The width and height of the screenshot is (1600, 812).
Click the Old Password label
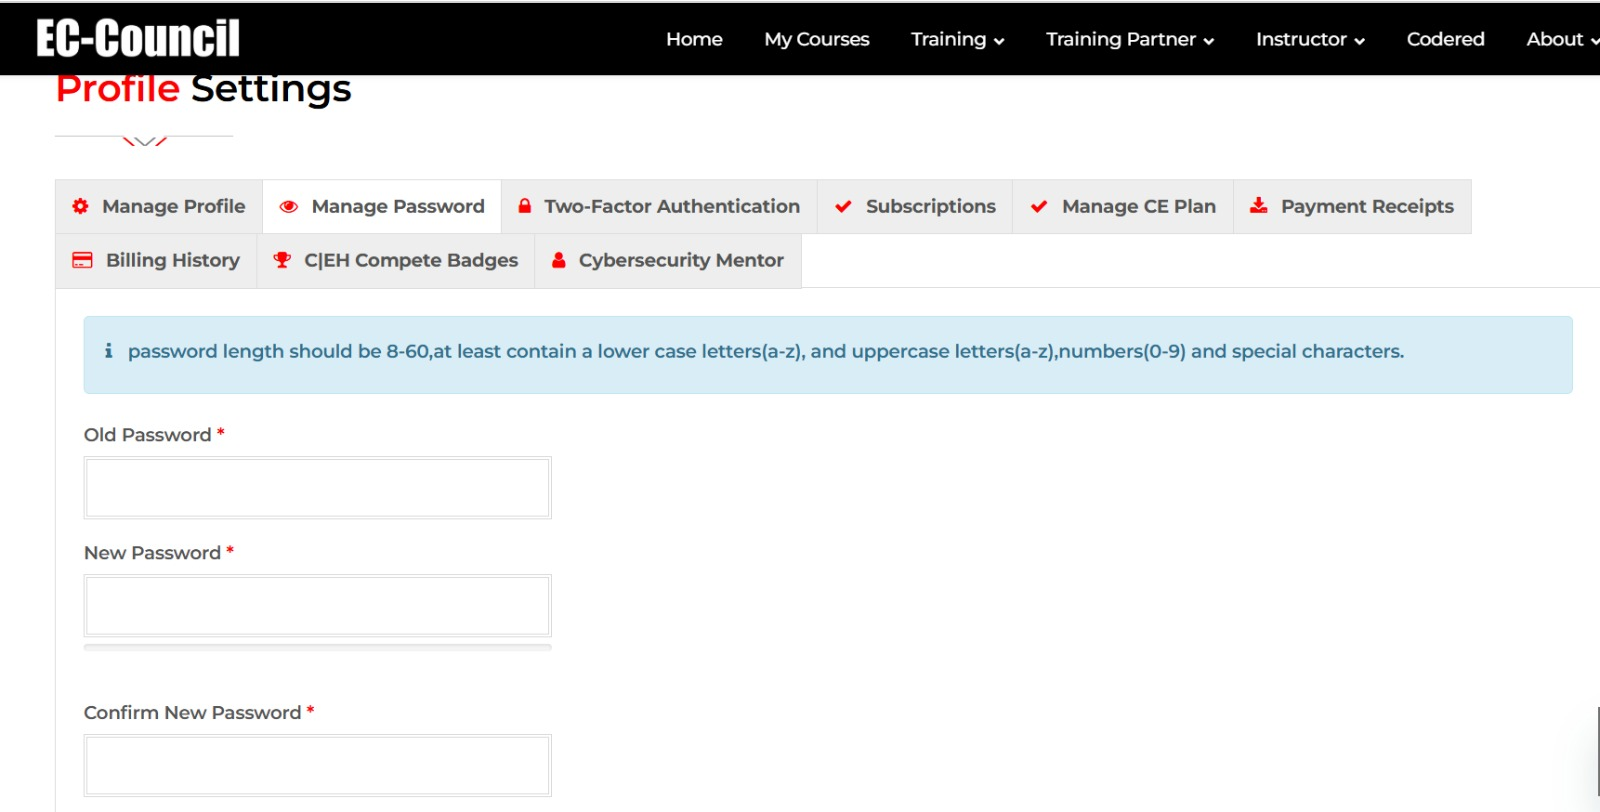coord(147,435)
